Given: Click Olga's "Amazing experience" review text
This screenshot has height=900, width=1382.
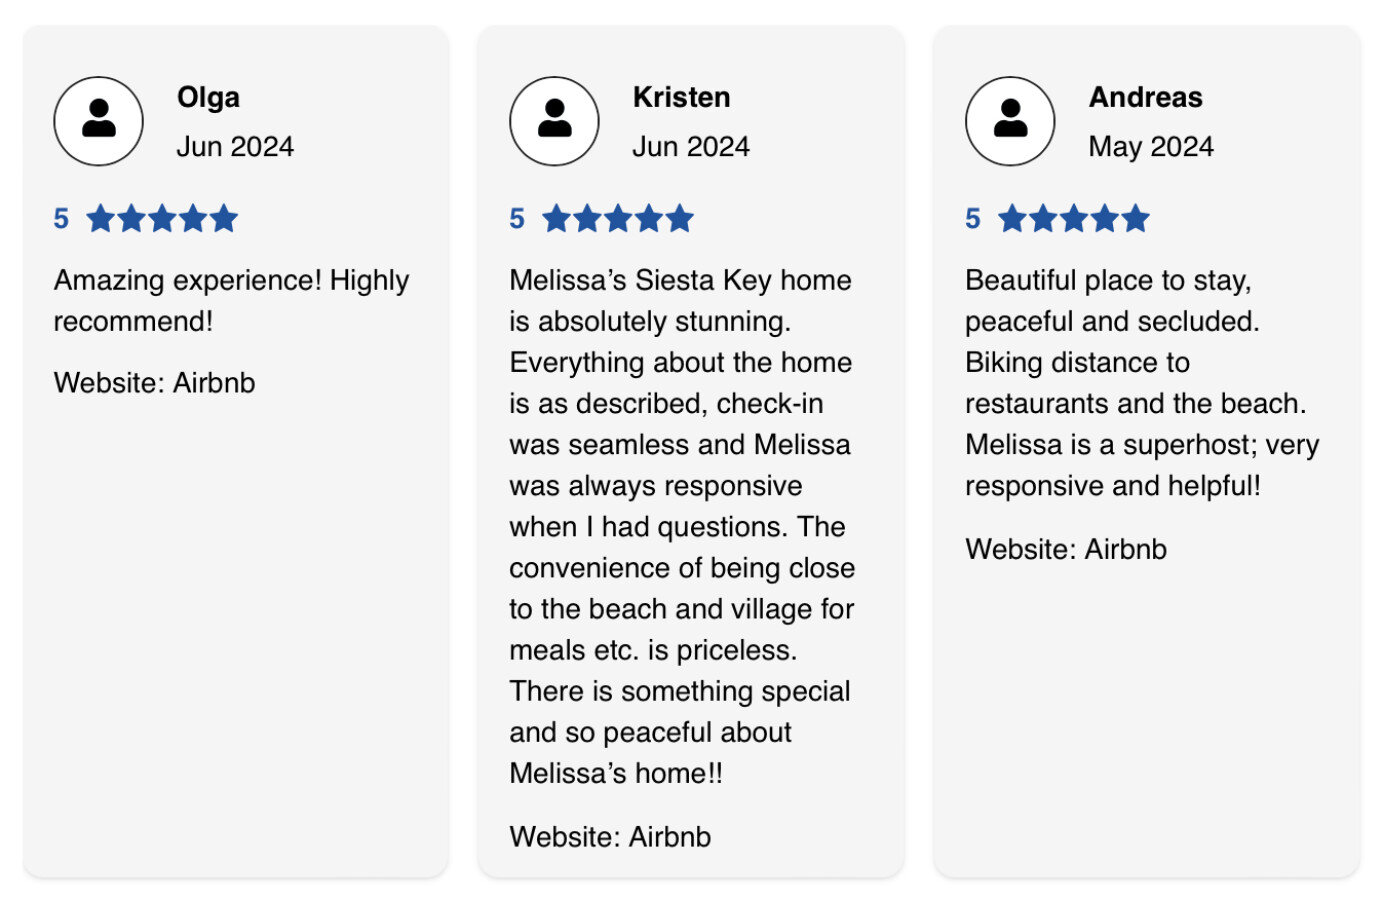Looking at the screenshot, I should 231,300.
